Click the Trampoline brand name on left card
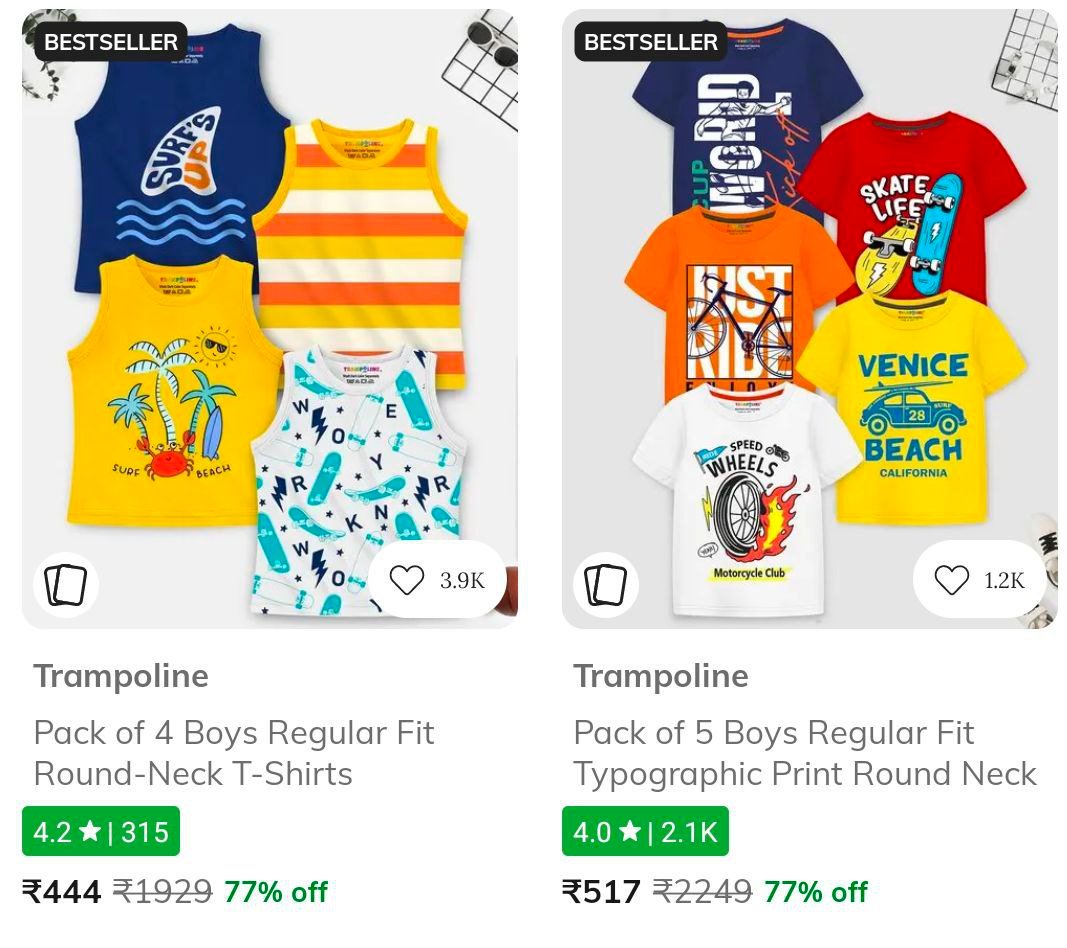 coord(121,676)
